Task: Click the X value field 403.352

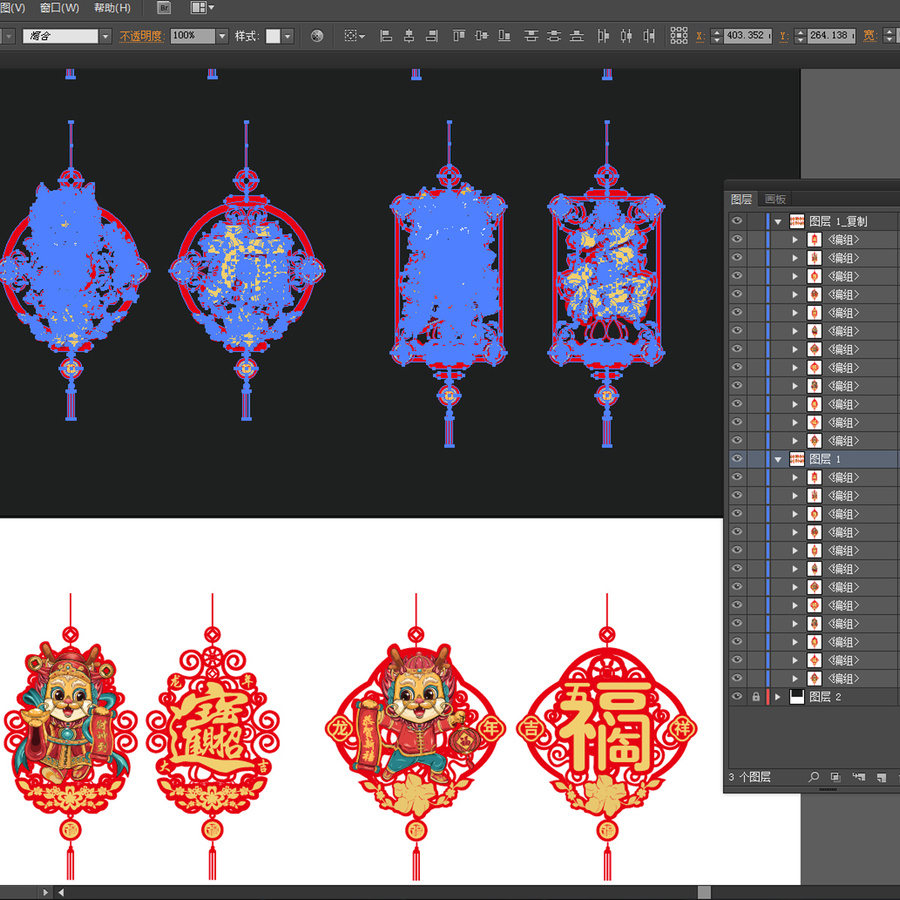Action: pyautogui.click(x=747, y=36)
